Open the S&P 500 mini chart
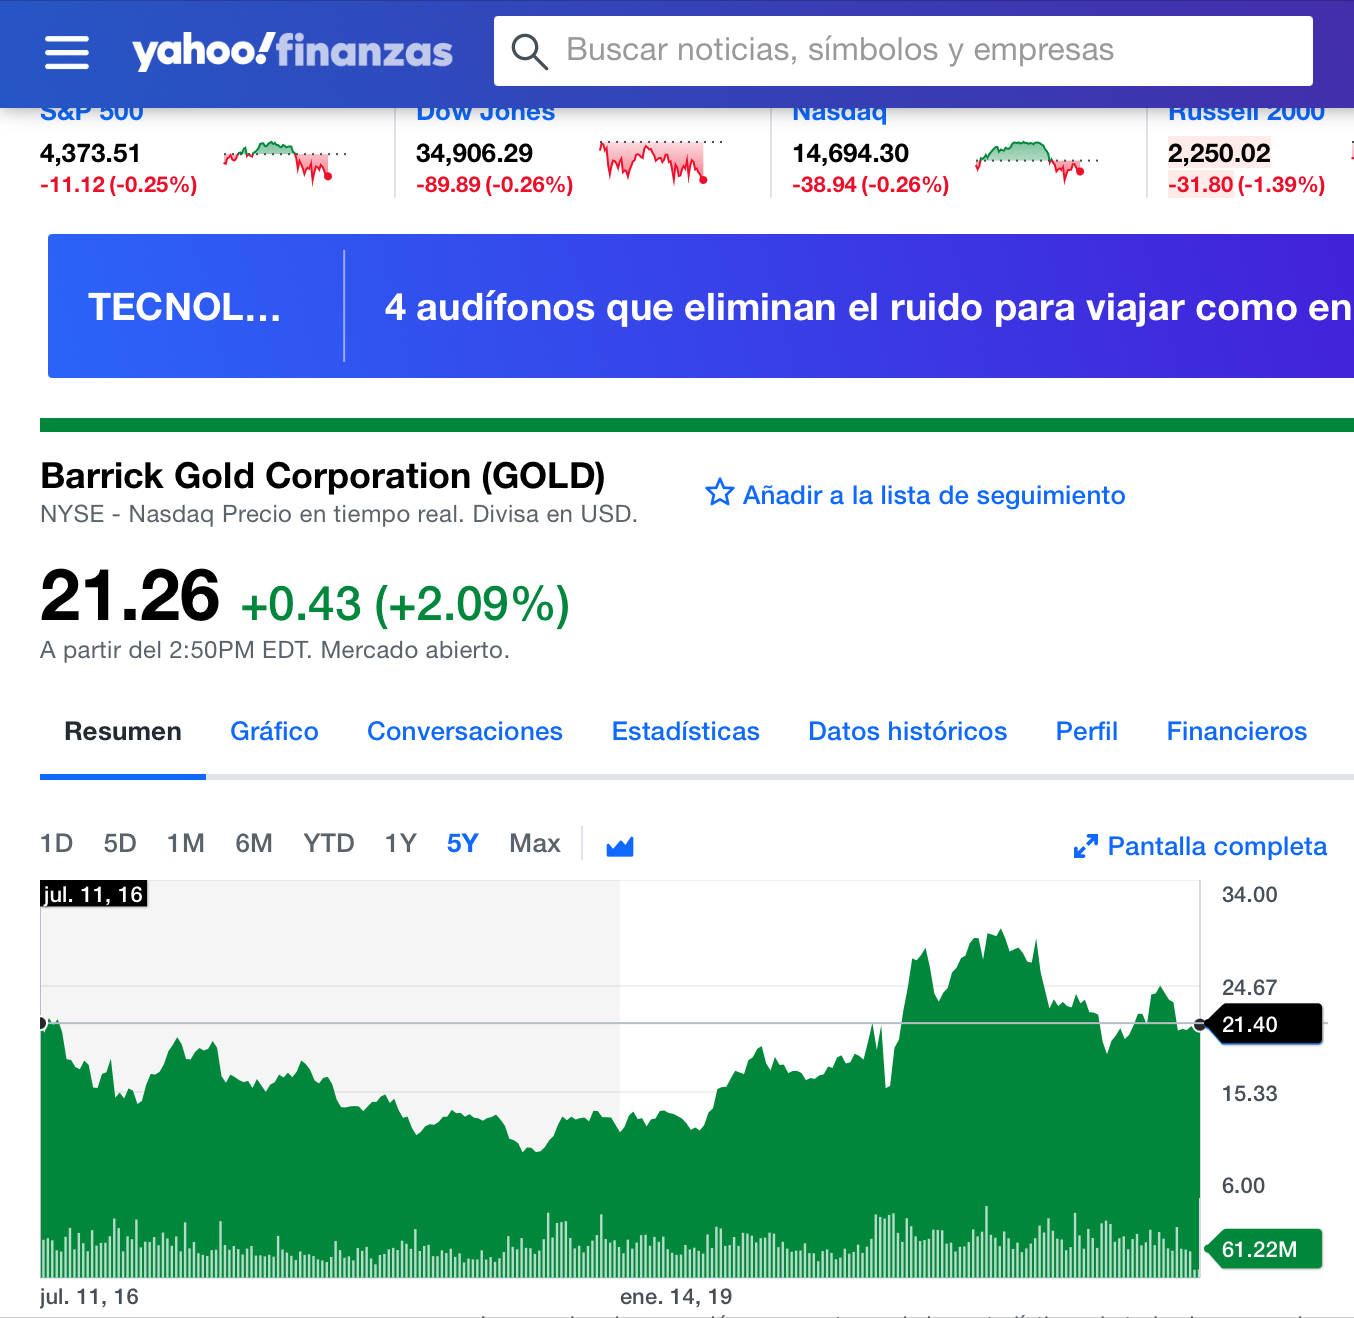 (x=284, y=162)
